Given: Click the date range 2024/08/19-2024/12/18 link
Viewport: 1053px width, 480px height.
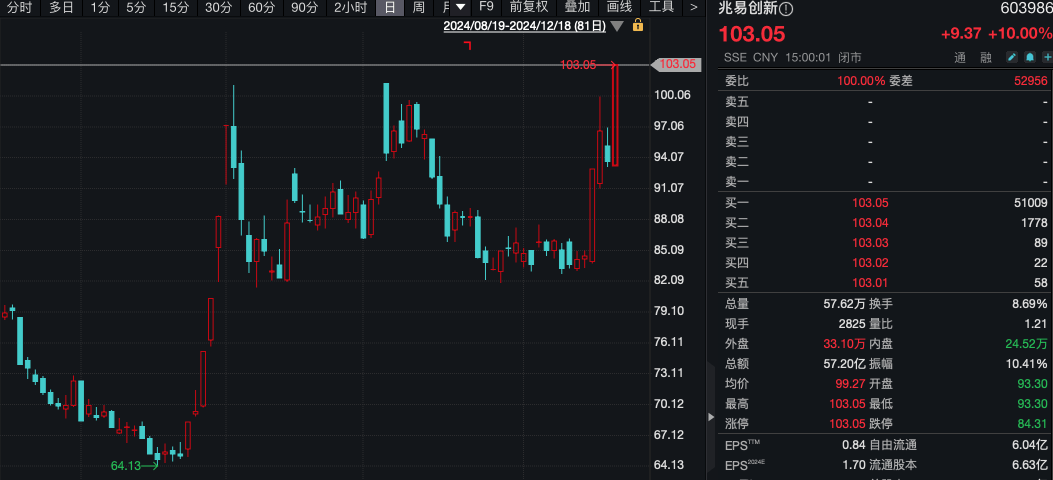Looking at the screenshot, I should [x=524, y=26].
